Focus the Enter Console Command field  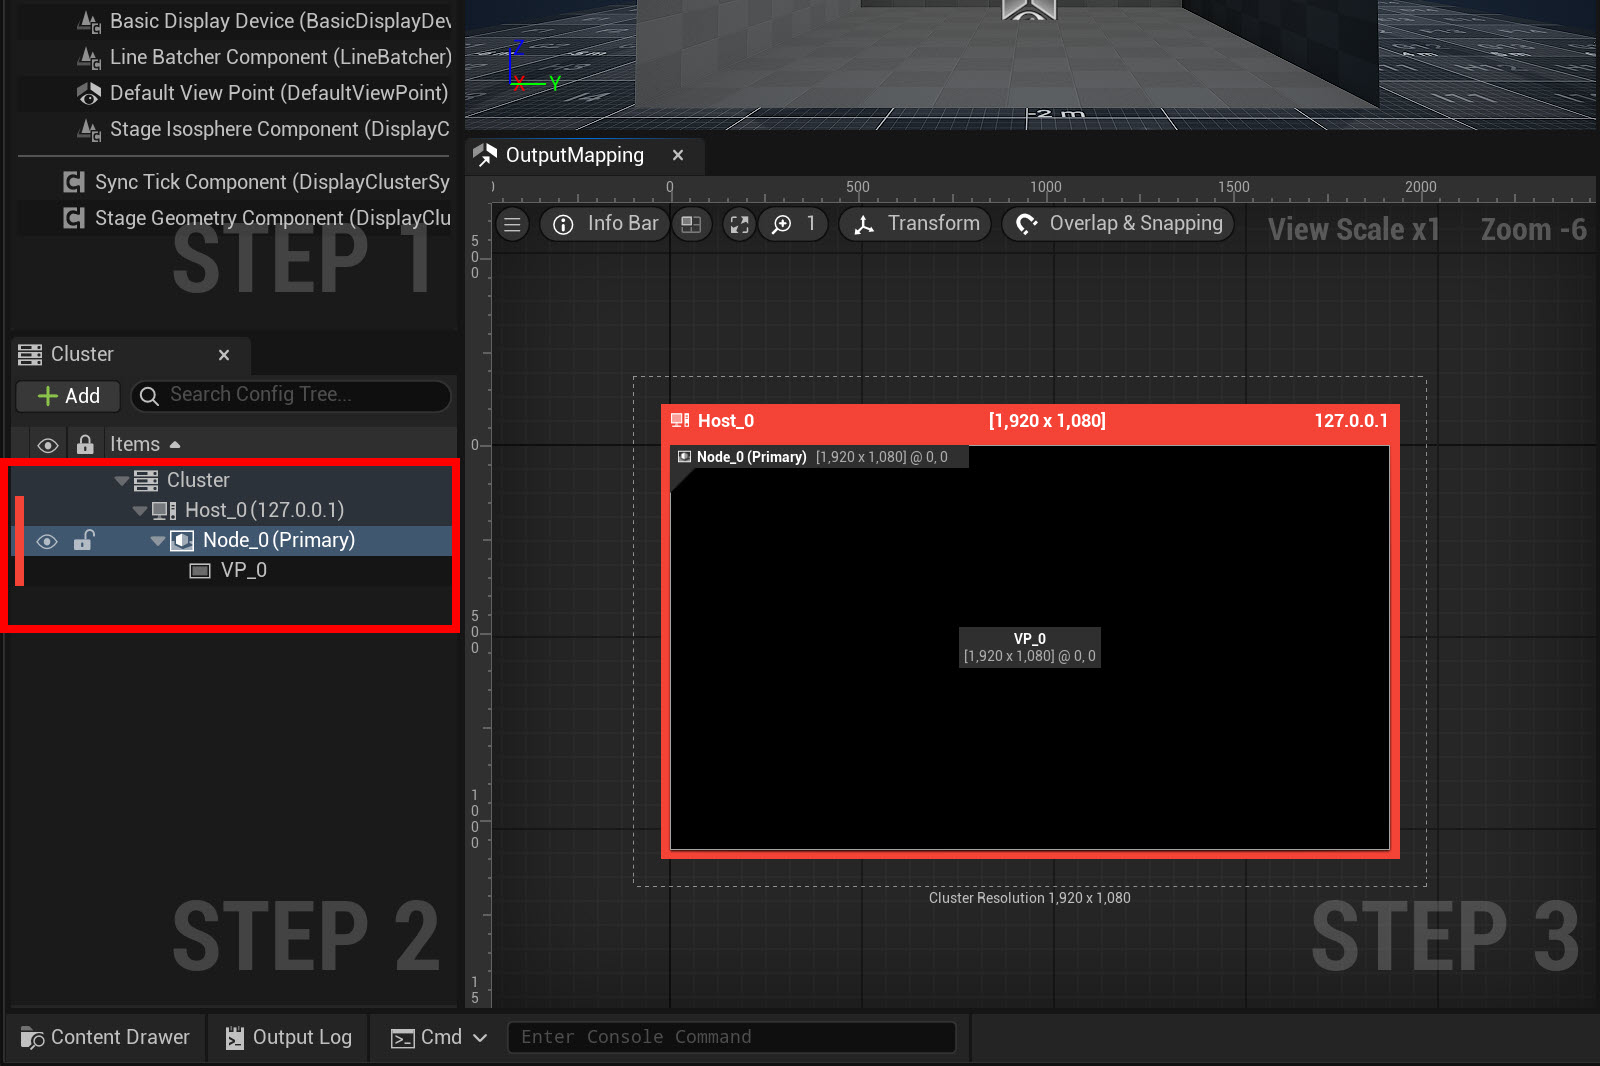tap(731, 1037)
